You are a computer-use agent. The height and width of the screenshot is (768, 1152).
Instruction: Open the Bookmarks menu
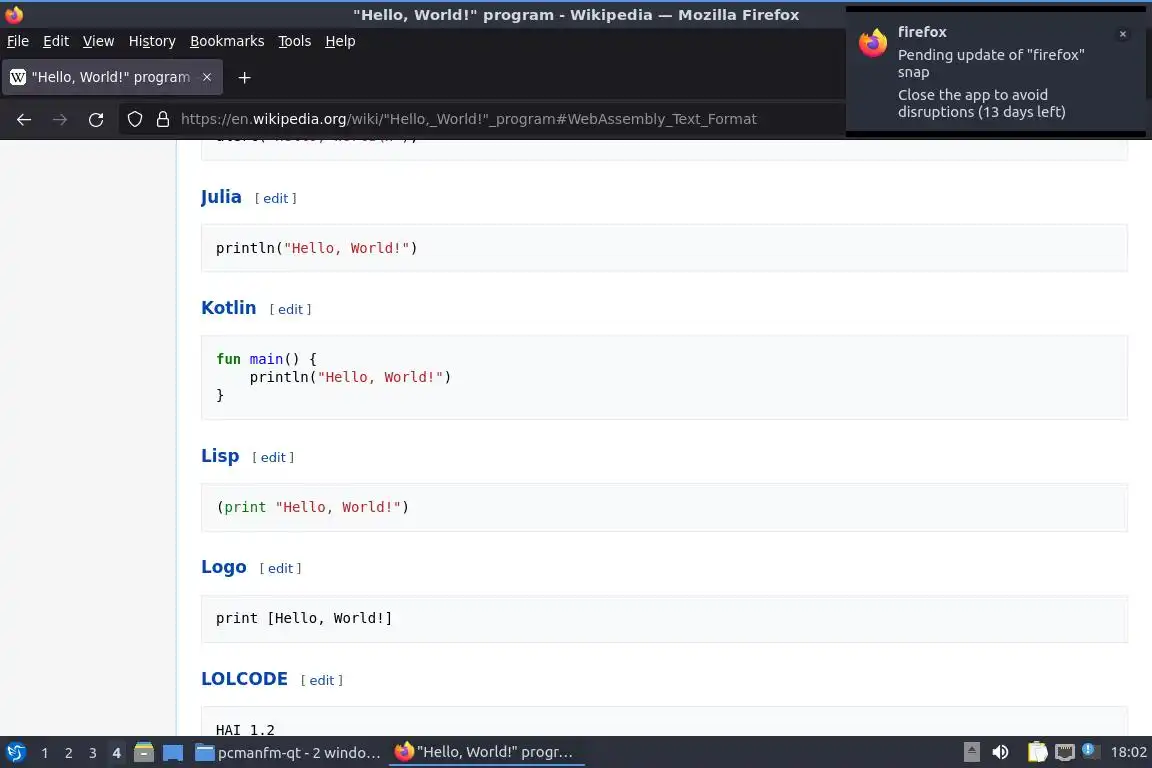tap(227, 41)
